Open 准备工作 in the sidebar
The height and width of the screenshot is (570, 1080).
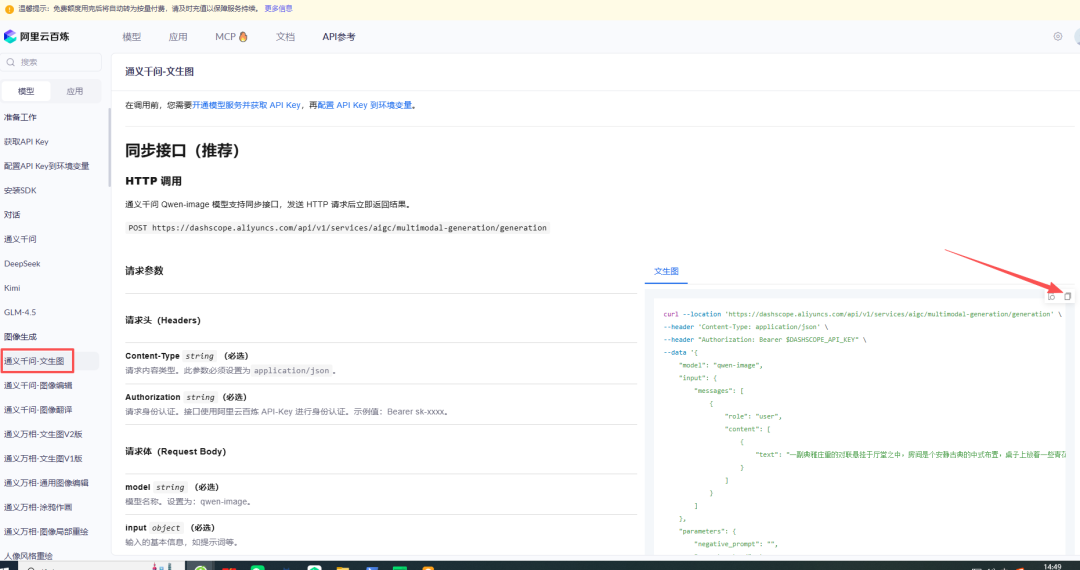point(20,117)
